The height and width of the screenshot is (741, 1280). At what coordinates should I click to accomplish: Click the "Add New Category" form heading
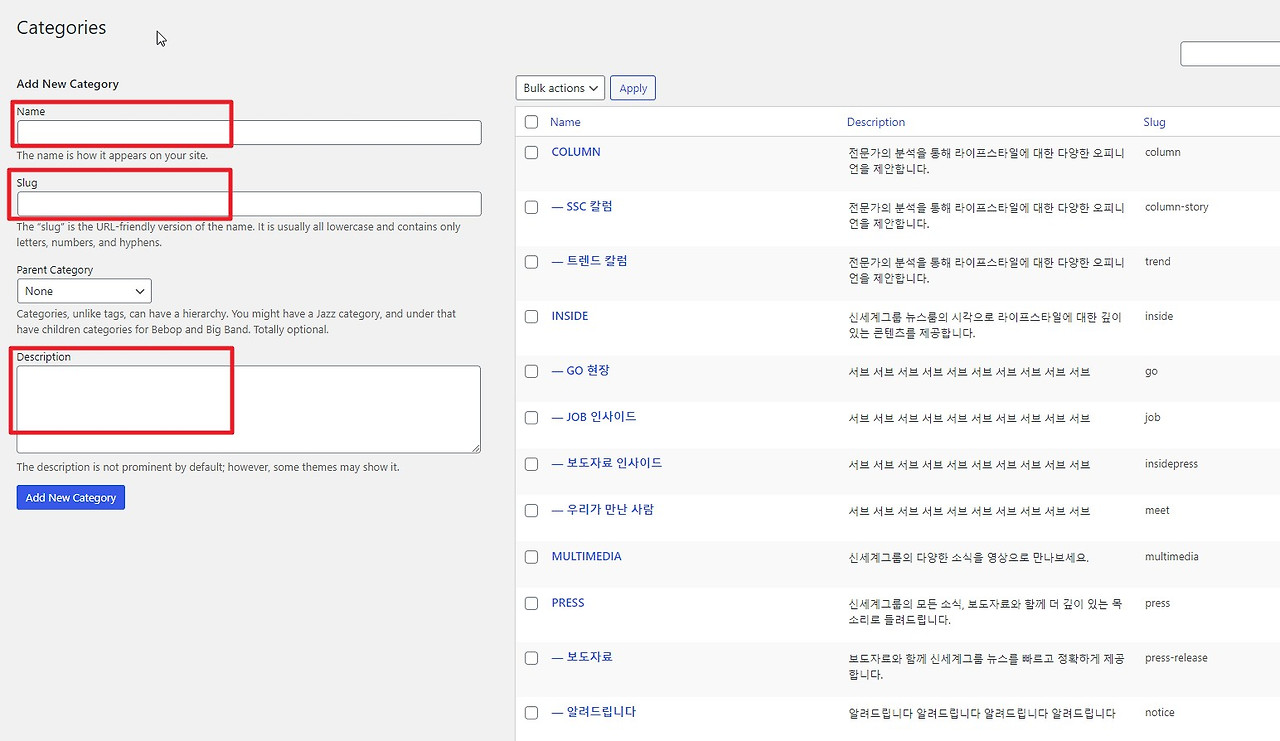pos(68,84)
